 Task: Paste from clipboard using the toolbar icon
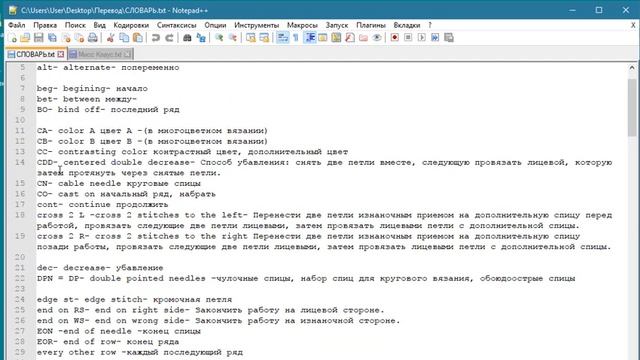(x=138, y=38)
